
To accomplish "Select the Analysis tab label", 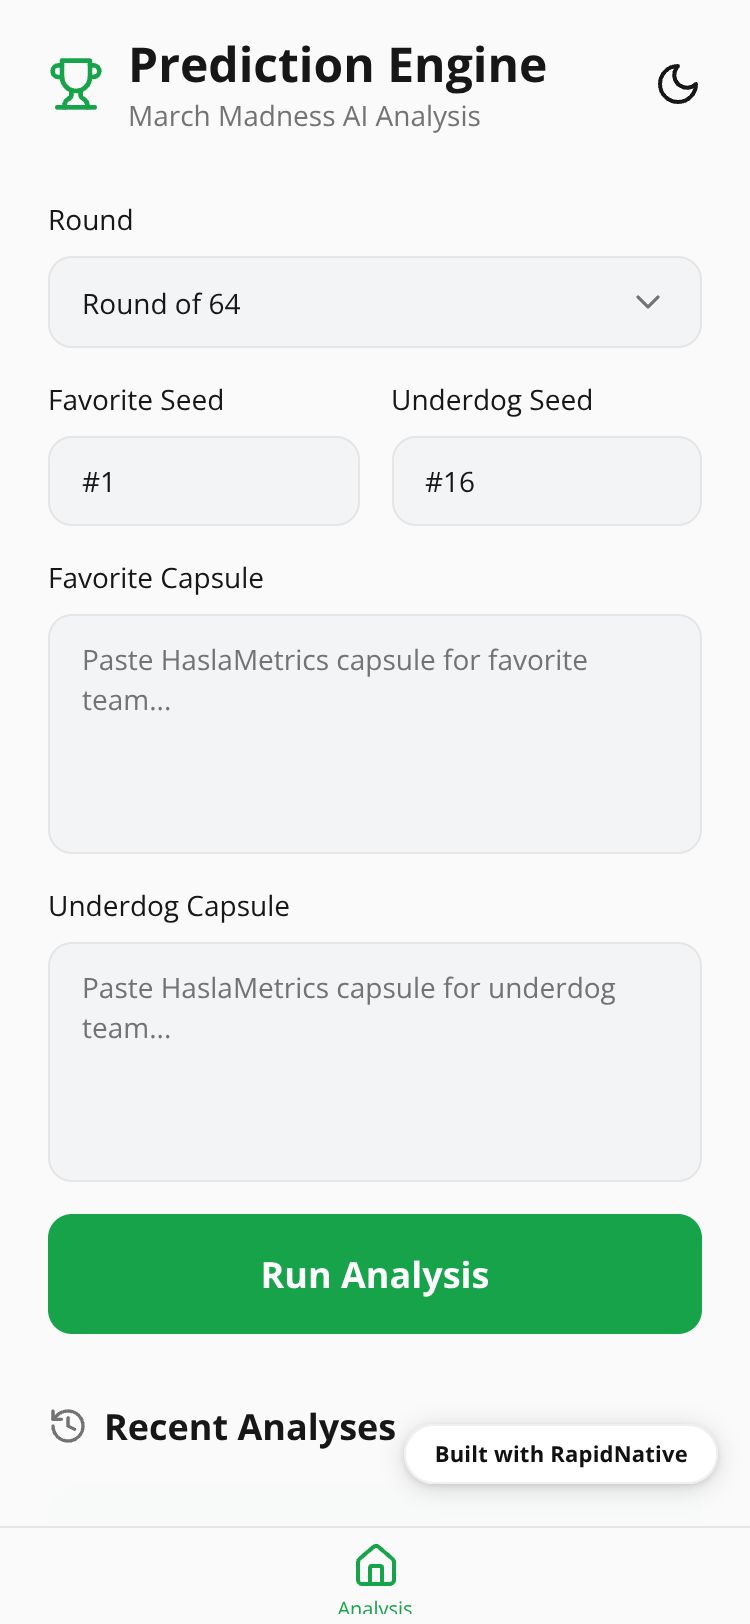I will click(x=375, y=1608).
